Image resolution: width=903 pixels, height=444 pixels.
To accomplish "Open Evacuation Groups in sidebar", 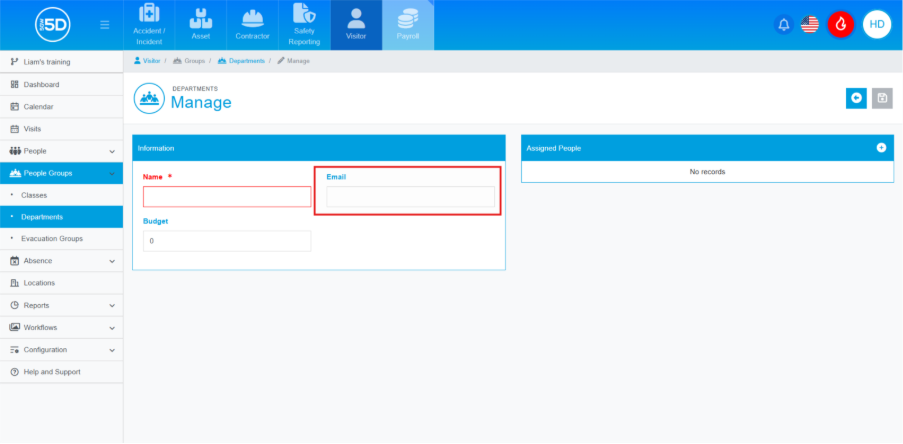I will click(61, 238).
